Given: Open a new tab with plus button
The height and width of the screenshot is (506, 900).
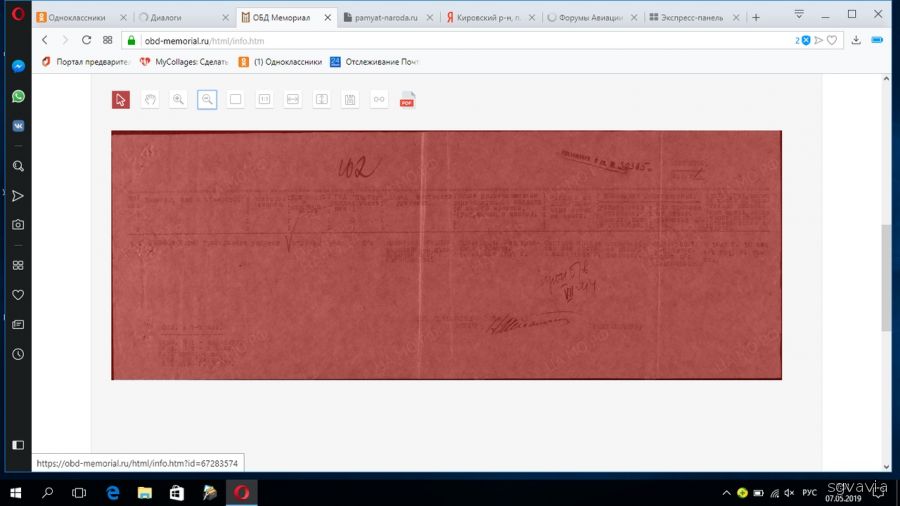Looking at the screenshot, I should [756, 17].
